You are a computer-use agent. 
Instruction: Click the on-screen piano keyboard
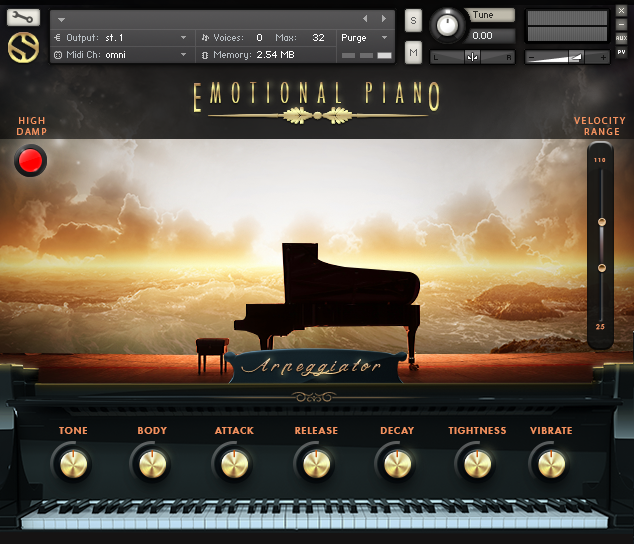point(315,514)
